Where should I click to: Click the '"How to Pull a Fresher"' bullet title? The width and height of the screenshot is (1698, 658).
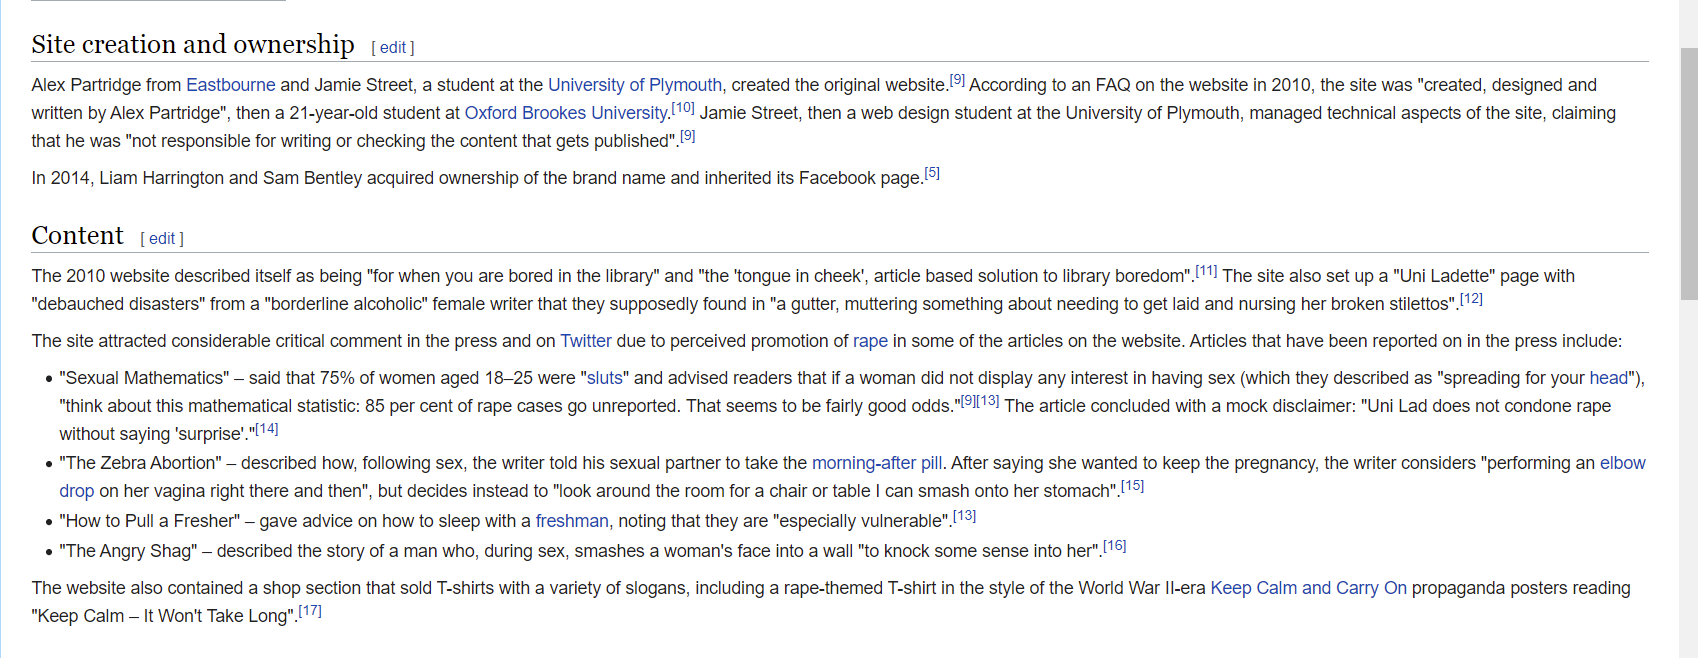150,521
